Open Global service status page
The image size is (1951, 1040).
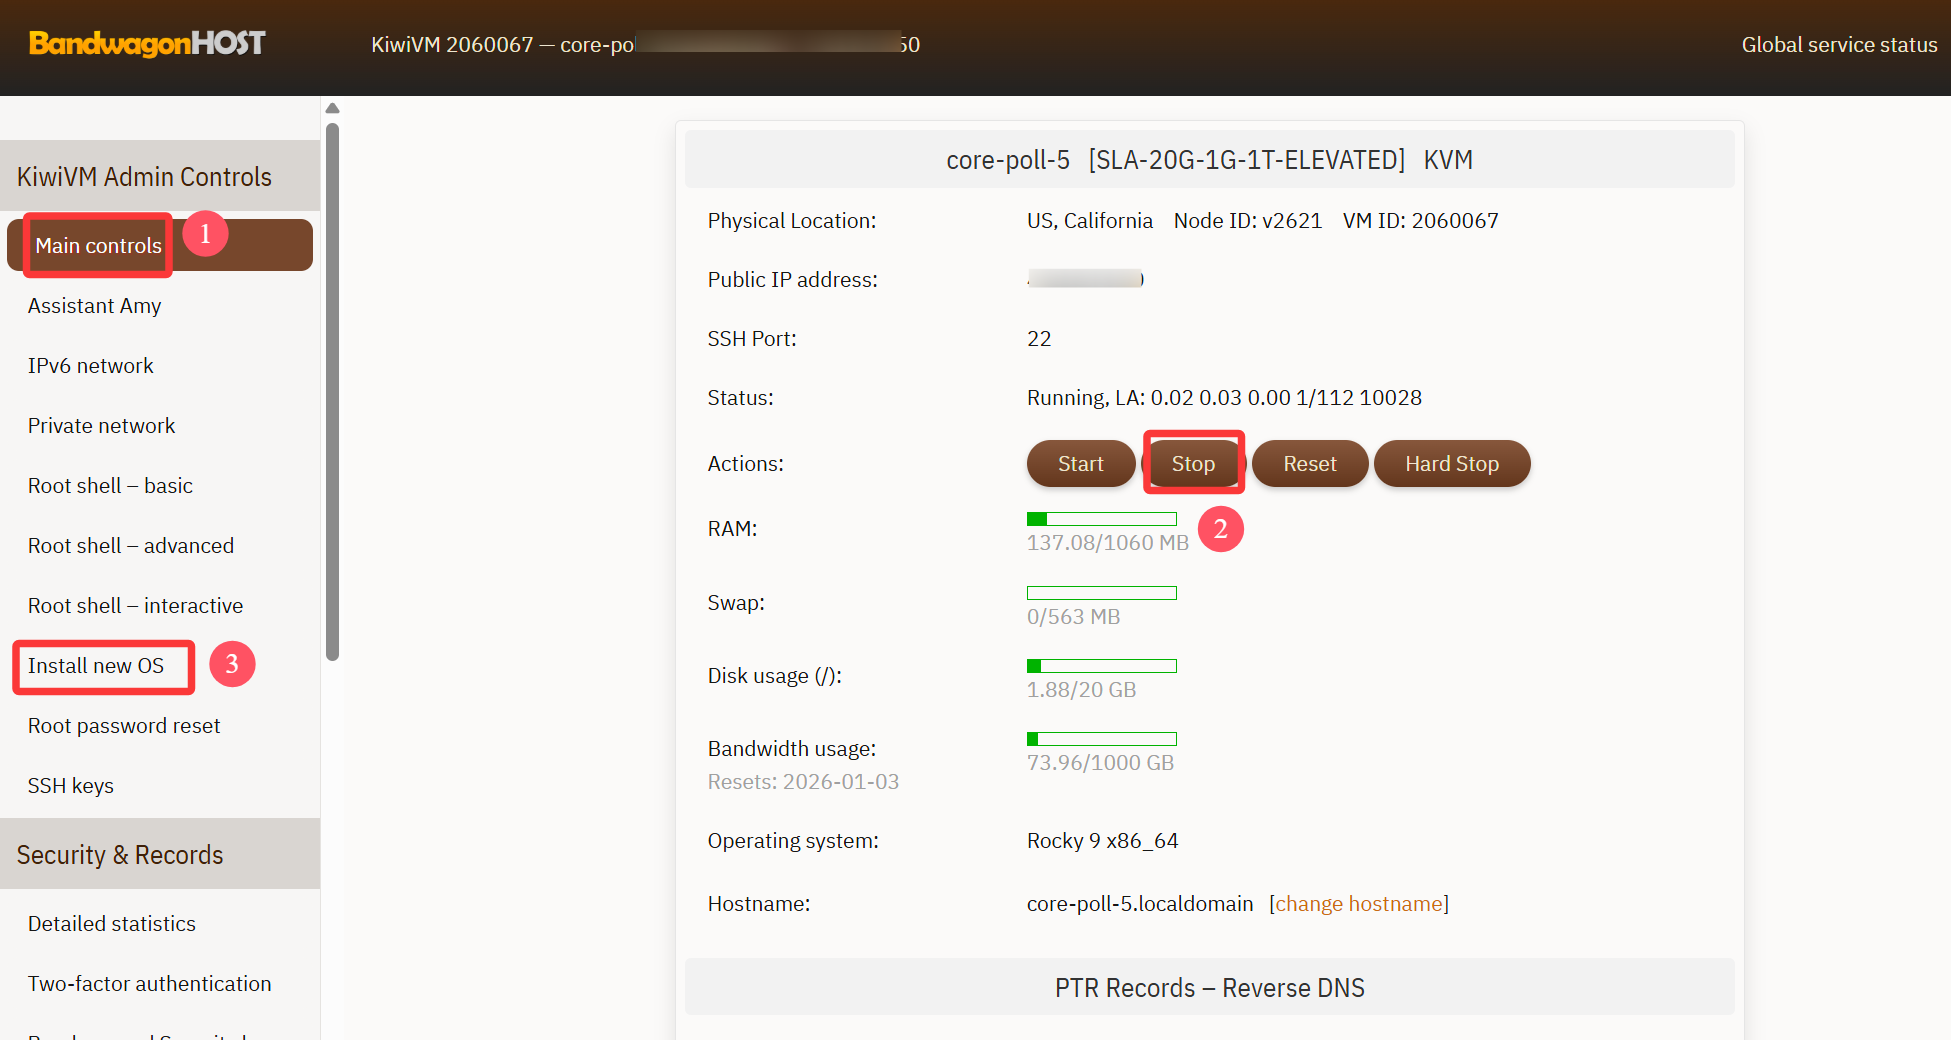click(x=1838, y=45)
